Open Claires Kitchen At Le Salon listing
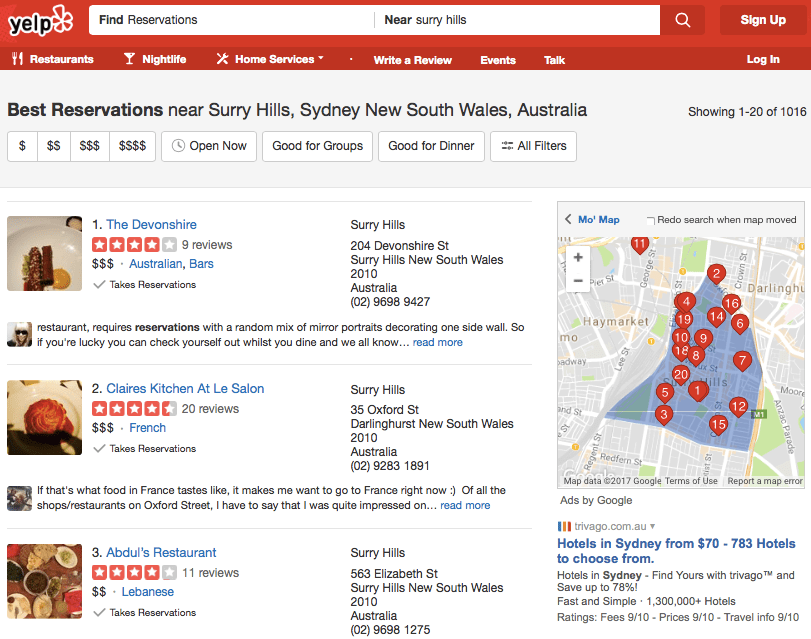Image resolution: width=811 pixels, height=639 pixels. click(x=185, y=389)
